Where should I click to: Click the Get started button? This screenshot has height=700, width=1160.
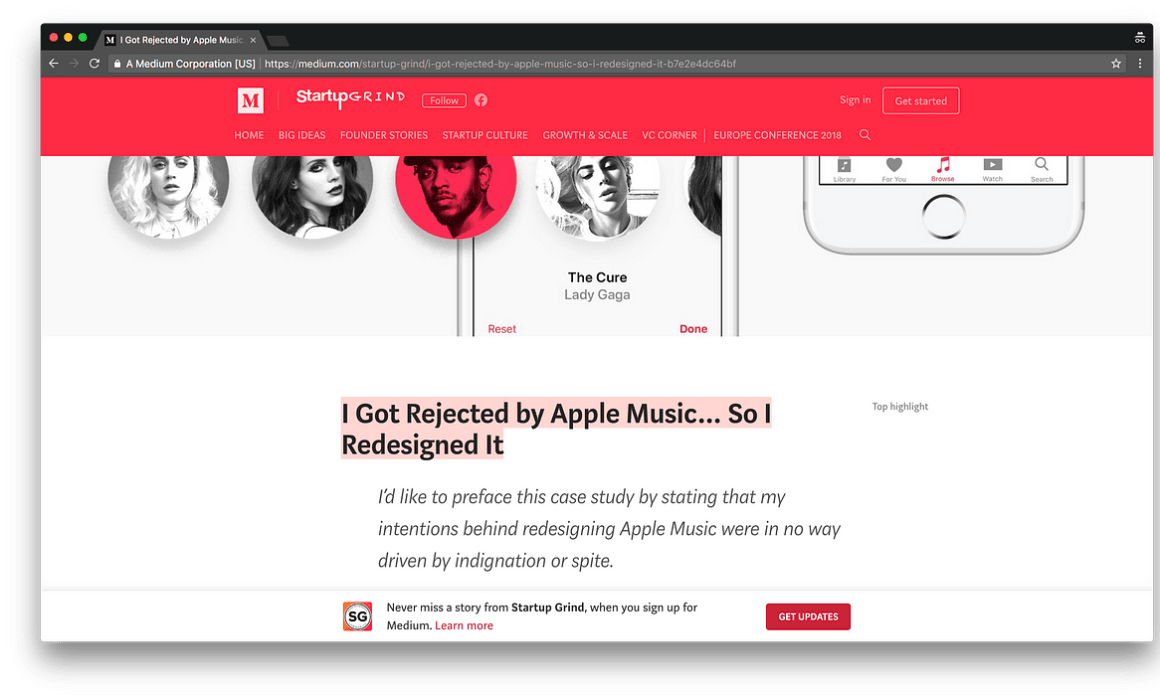point(921,101)
